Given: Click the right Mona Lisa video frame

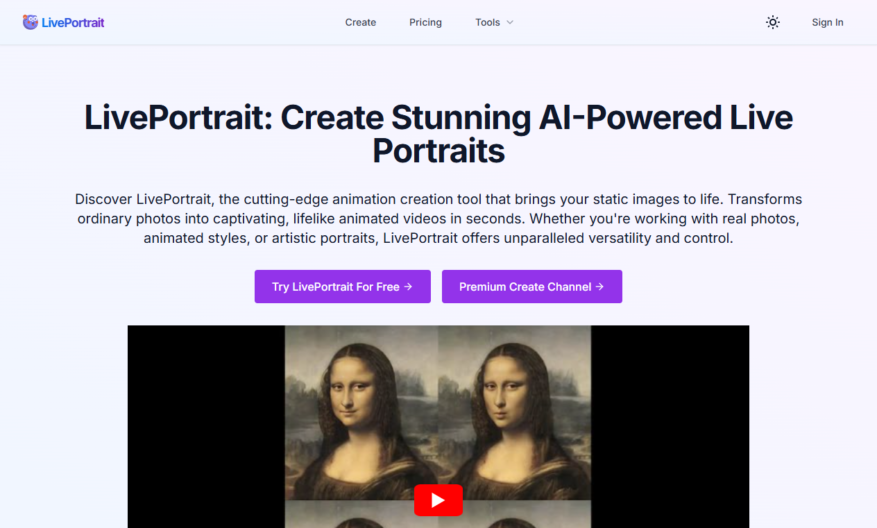Looking at the screenshot, I should [514, 413].
